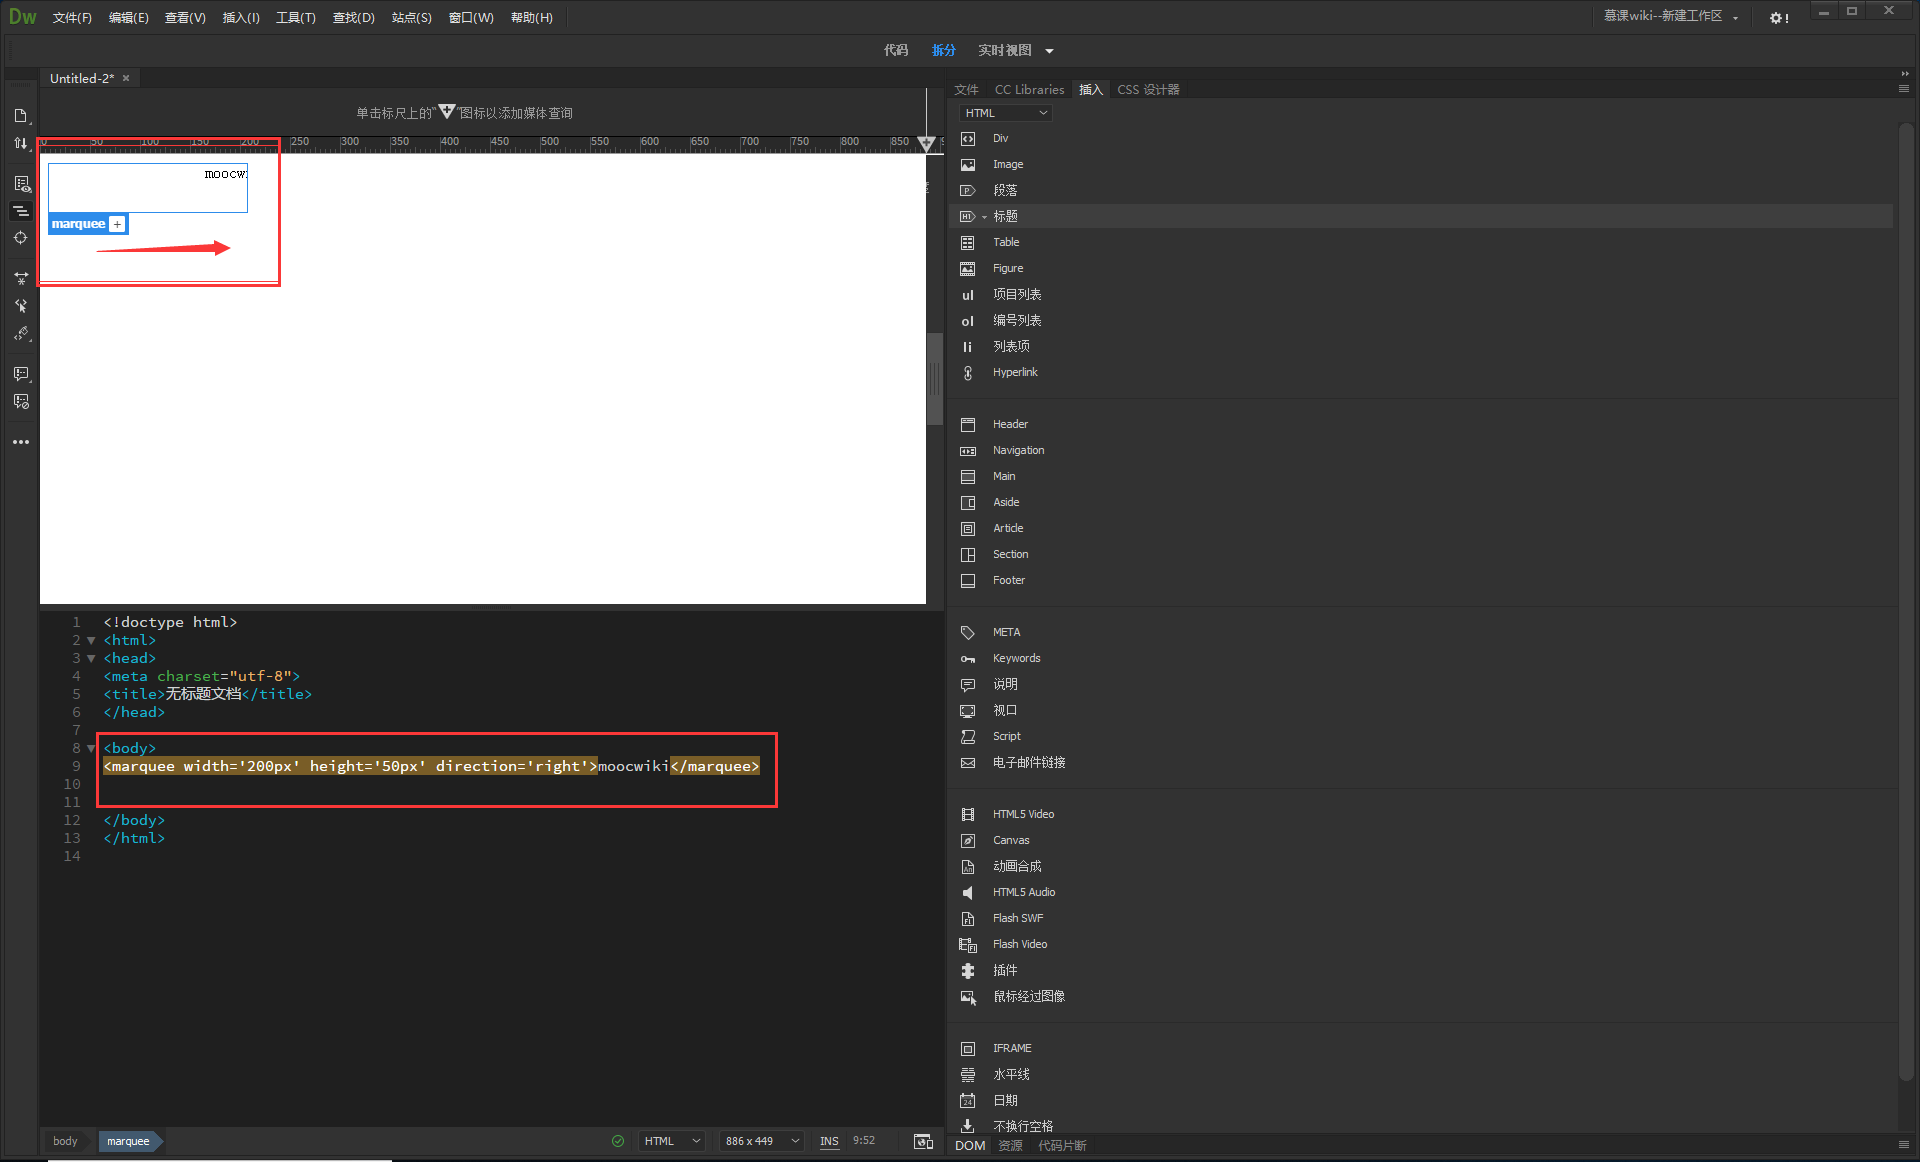
Task: Open the 编辑(E) menu
Action: tap(128, 18)
